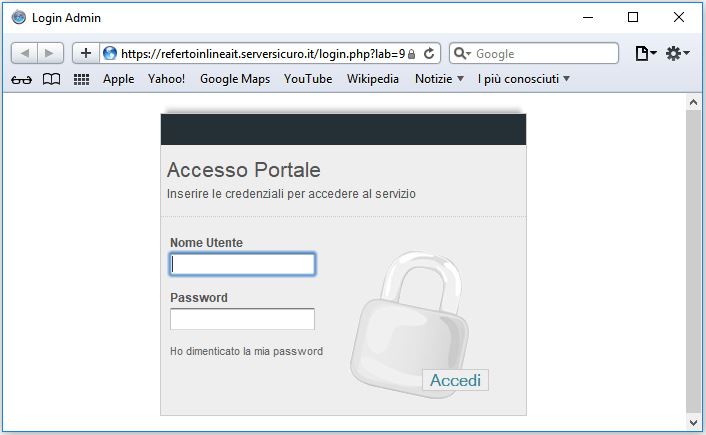Image resolution: width=706 pixels, height=435 pixels.
Task: Open the gear settings menu dropdown
Action: pos(678,54)
